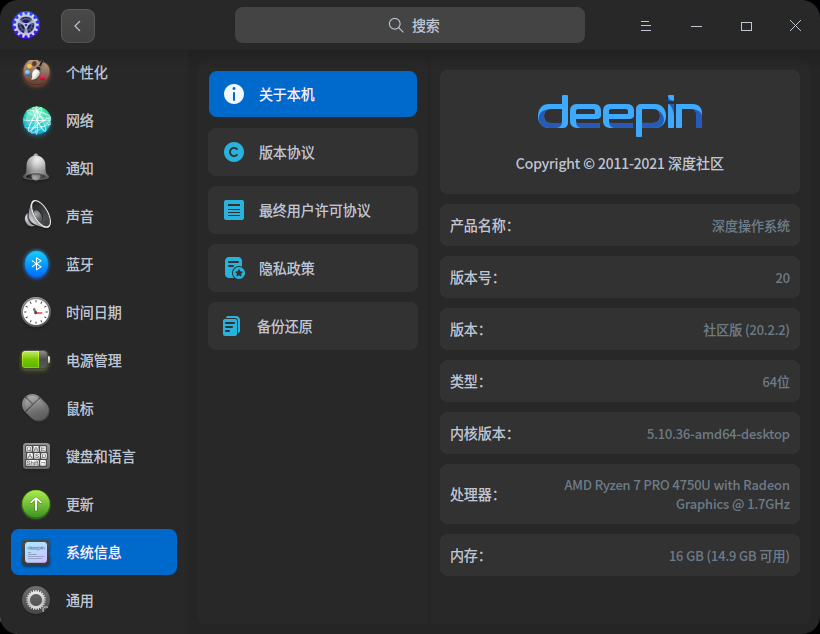Open the 个性化 category
The width and height of the screenshot is (820, 634).
(94, 73)
